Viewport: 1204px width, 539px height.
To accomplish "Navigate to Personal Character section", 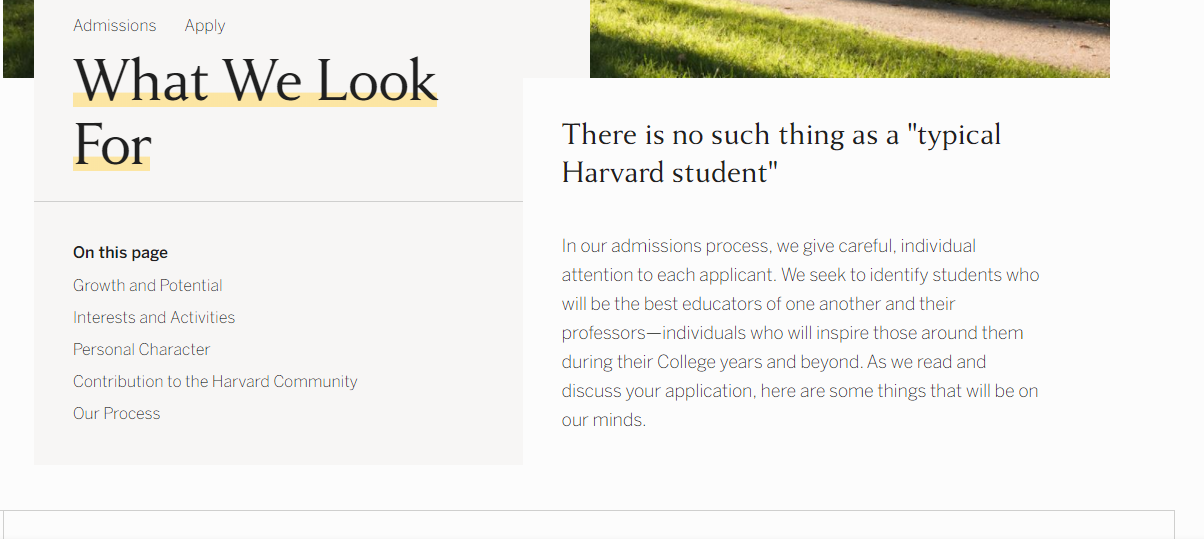I will tap(141, 349).
